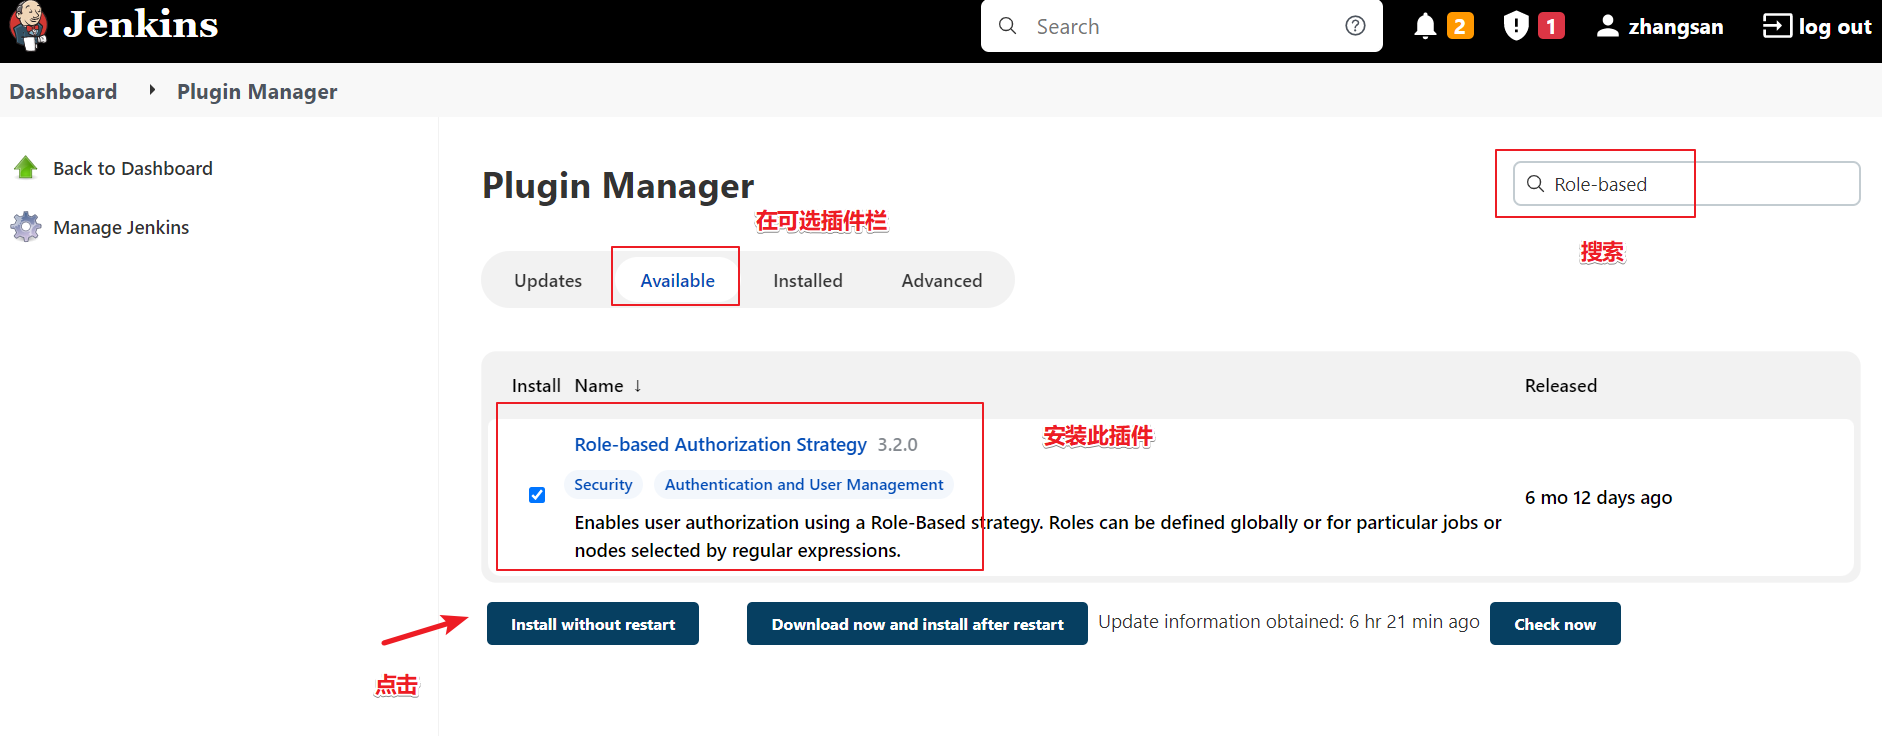
Task: Click the Manage Jenkins gear icon
Action: [26, 227]
